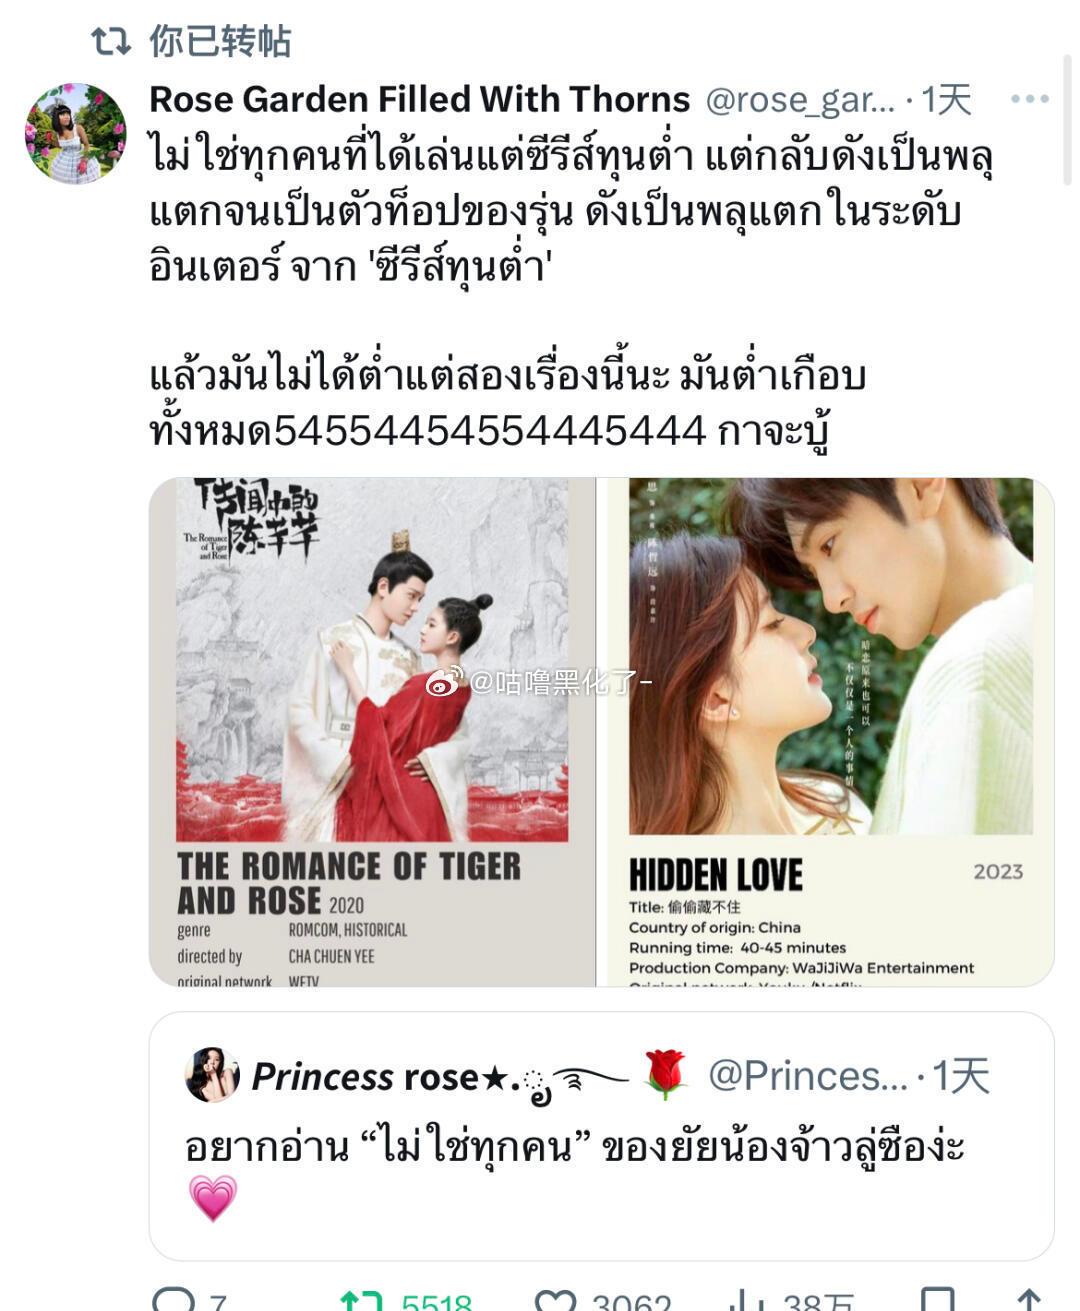Open the three-dot more options menu
This screenshot has width=1080, height=1311.
click(1029, 99)
